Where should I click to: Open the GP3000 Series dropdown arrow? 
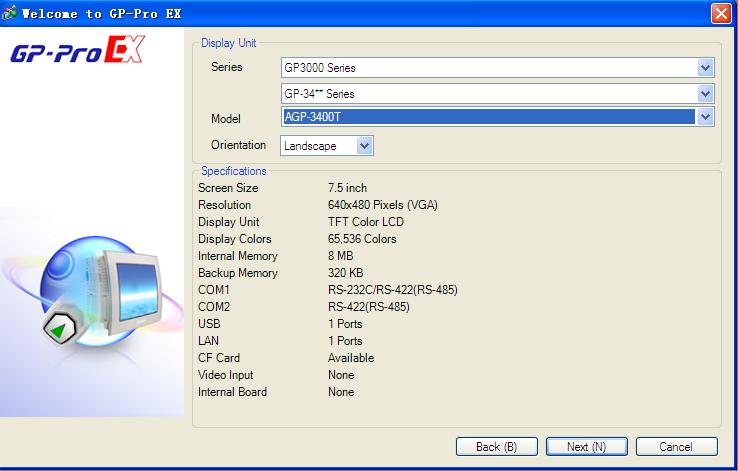pos(706,68)
